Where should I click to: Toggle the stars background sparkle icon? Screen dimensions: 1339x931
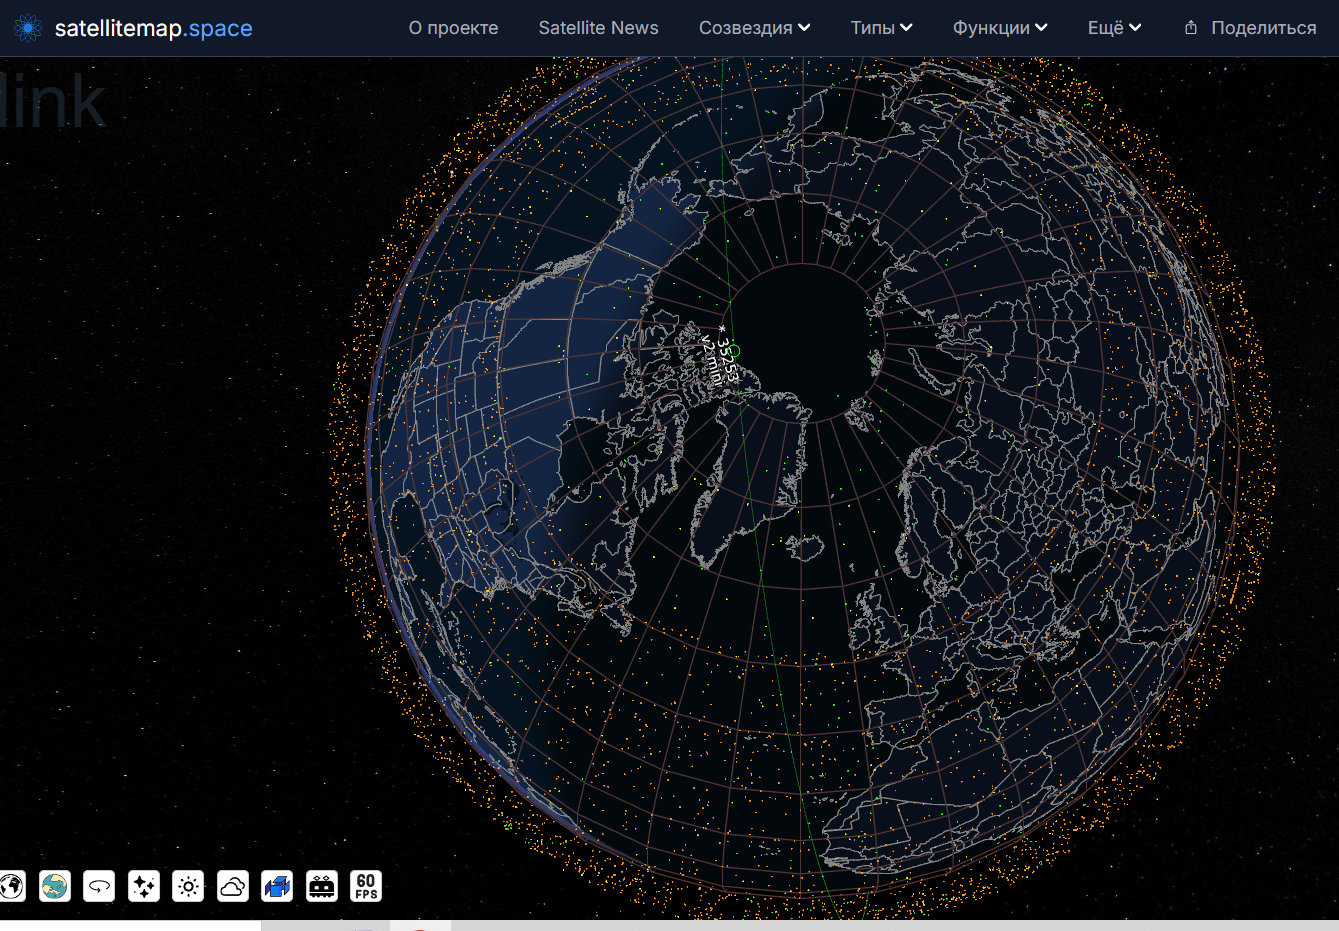click(144, 886)
